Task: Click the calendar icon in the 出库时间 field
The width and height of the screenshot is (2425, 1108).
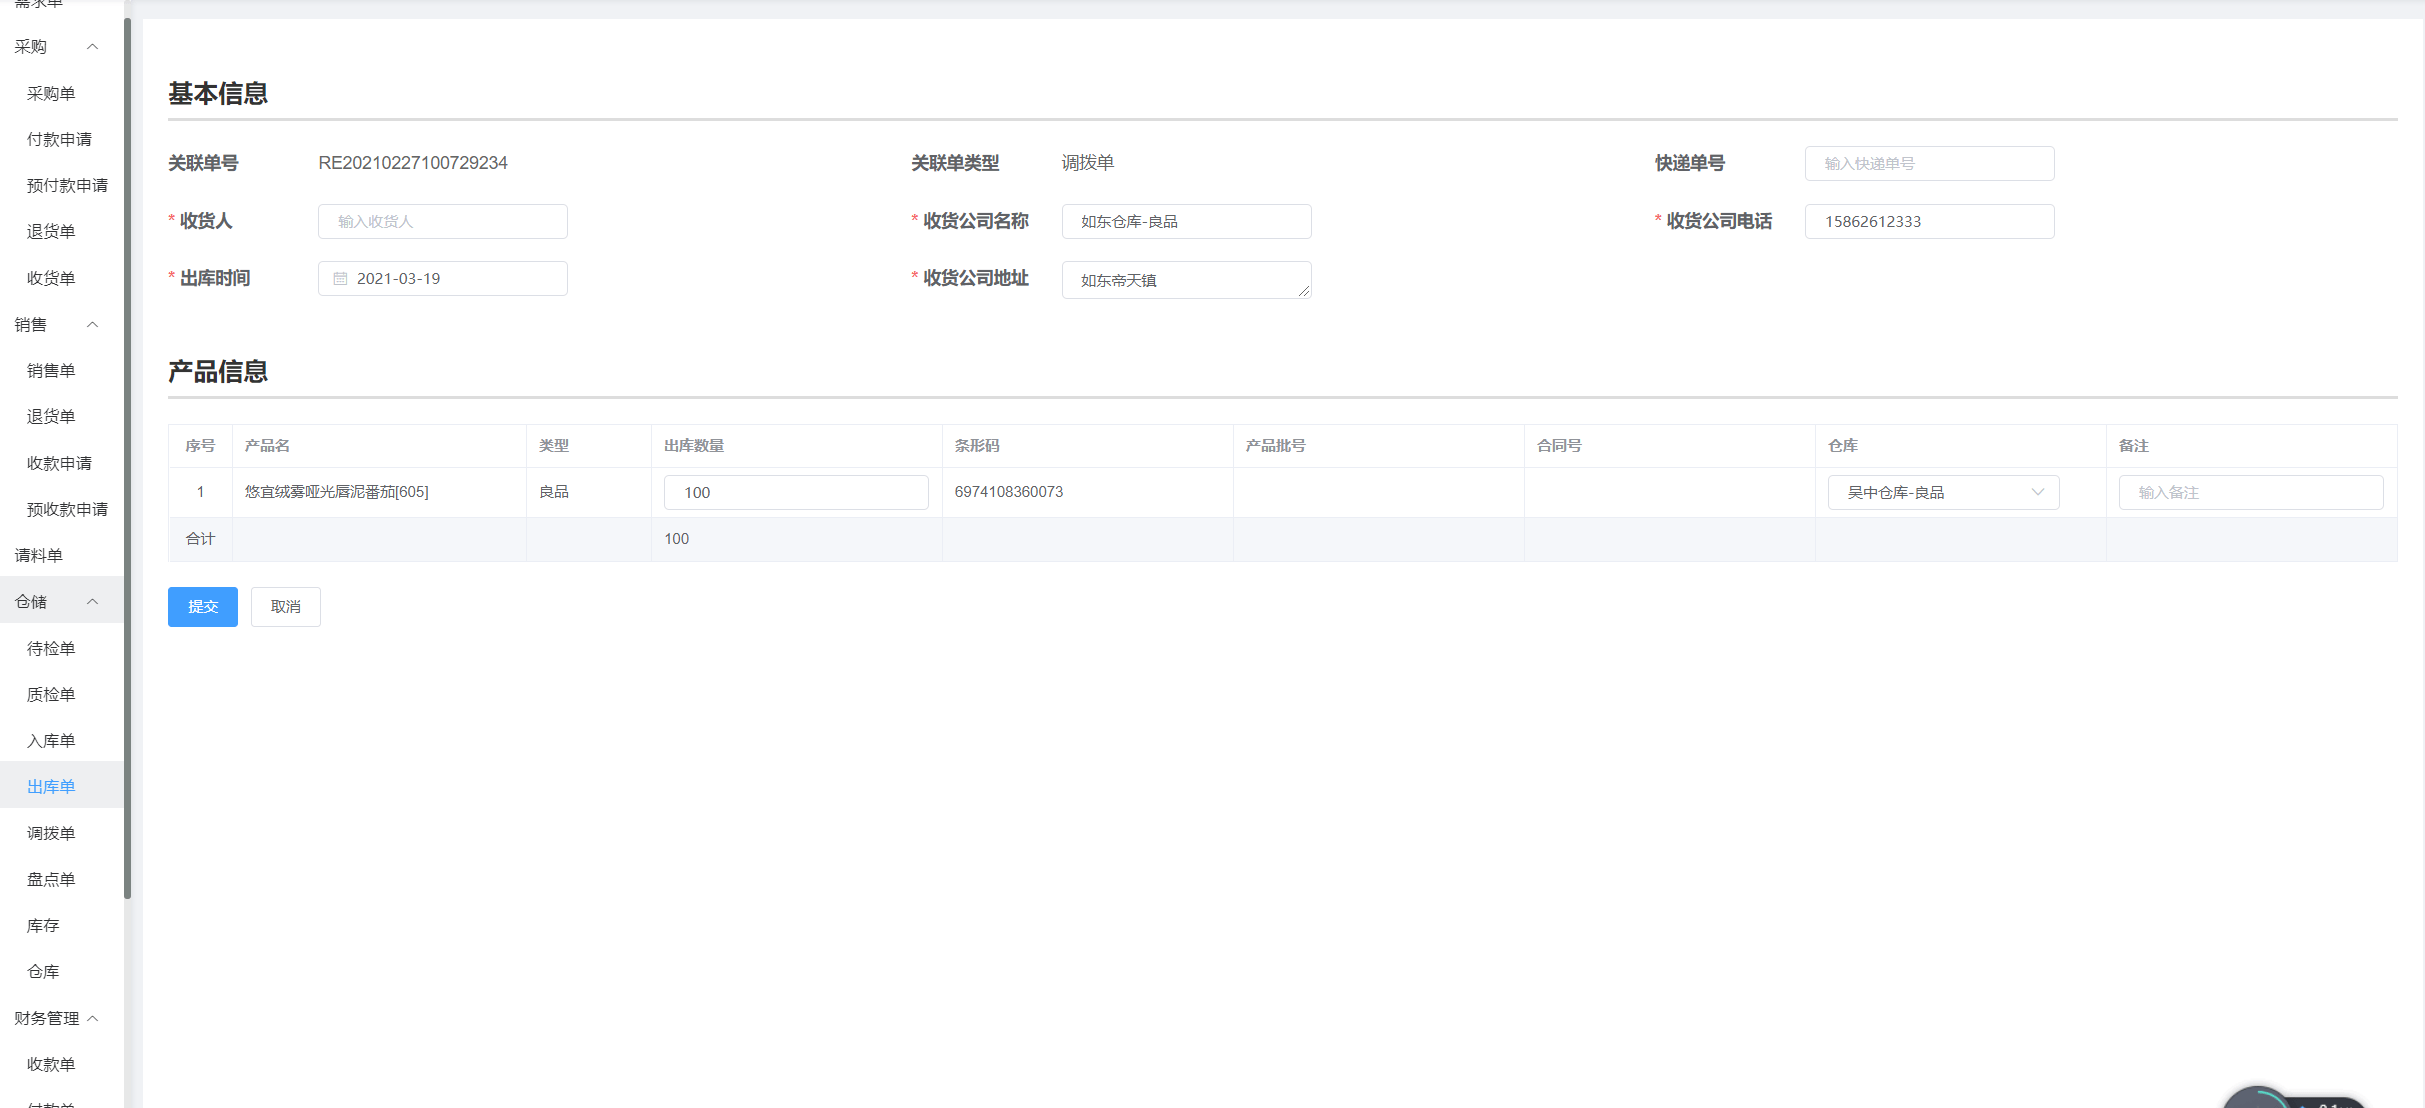Action: click(x=340, y=279)
